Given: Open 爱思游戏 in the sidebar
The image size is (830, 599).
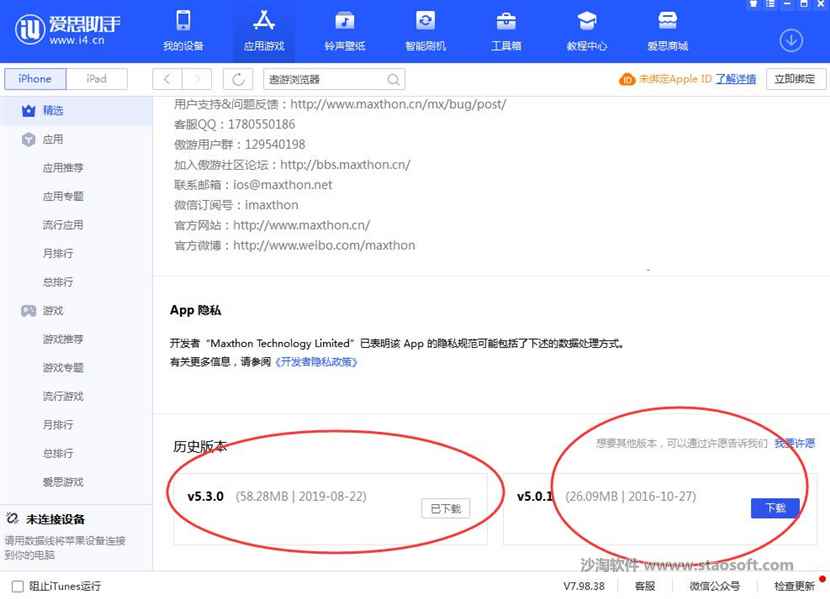Looking at the screenshot, I should click(x=63, y=482).
